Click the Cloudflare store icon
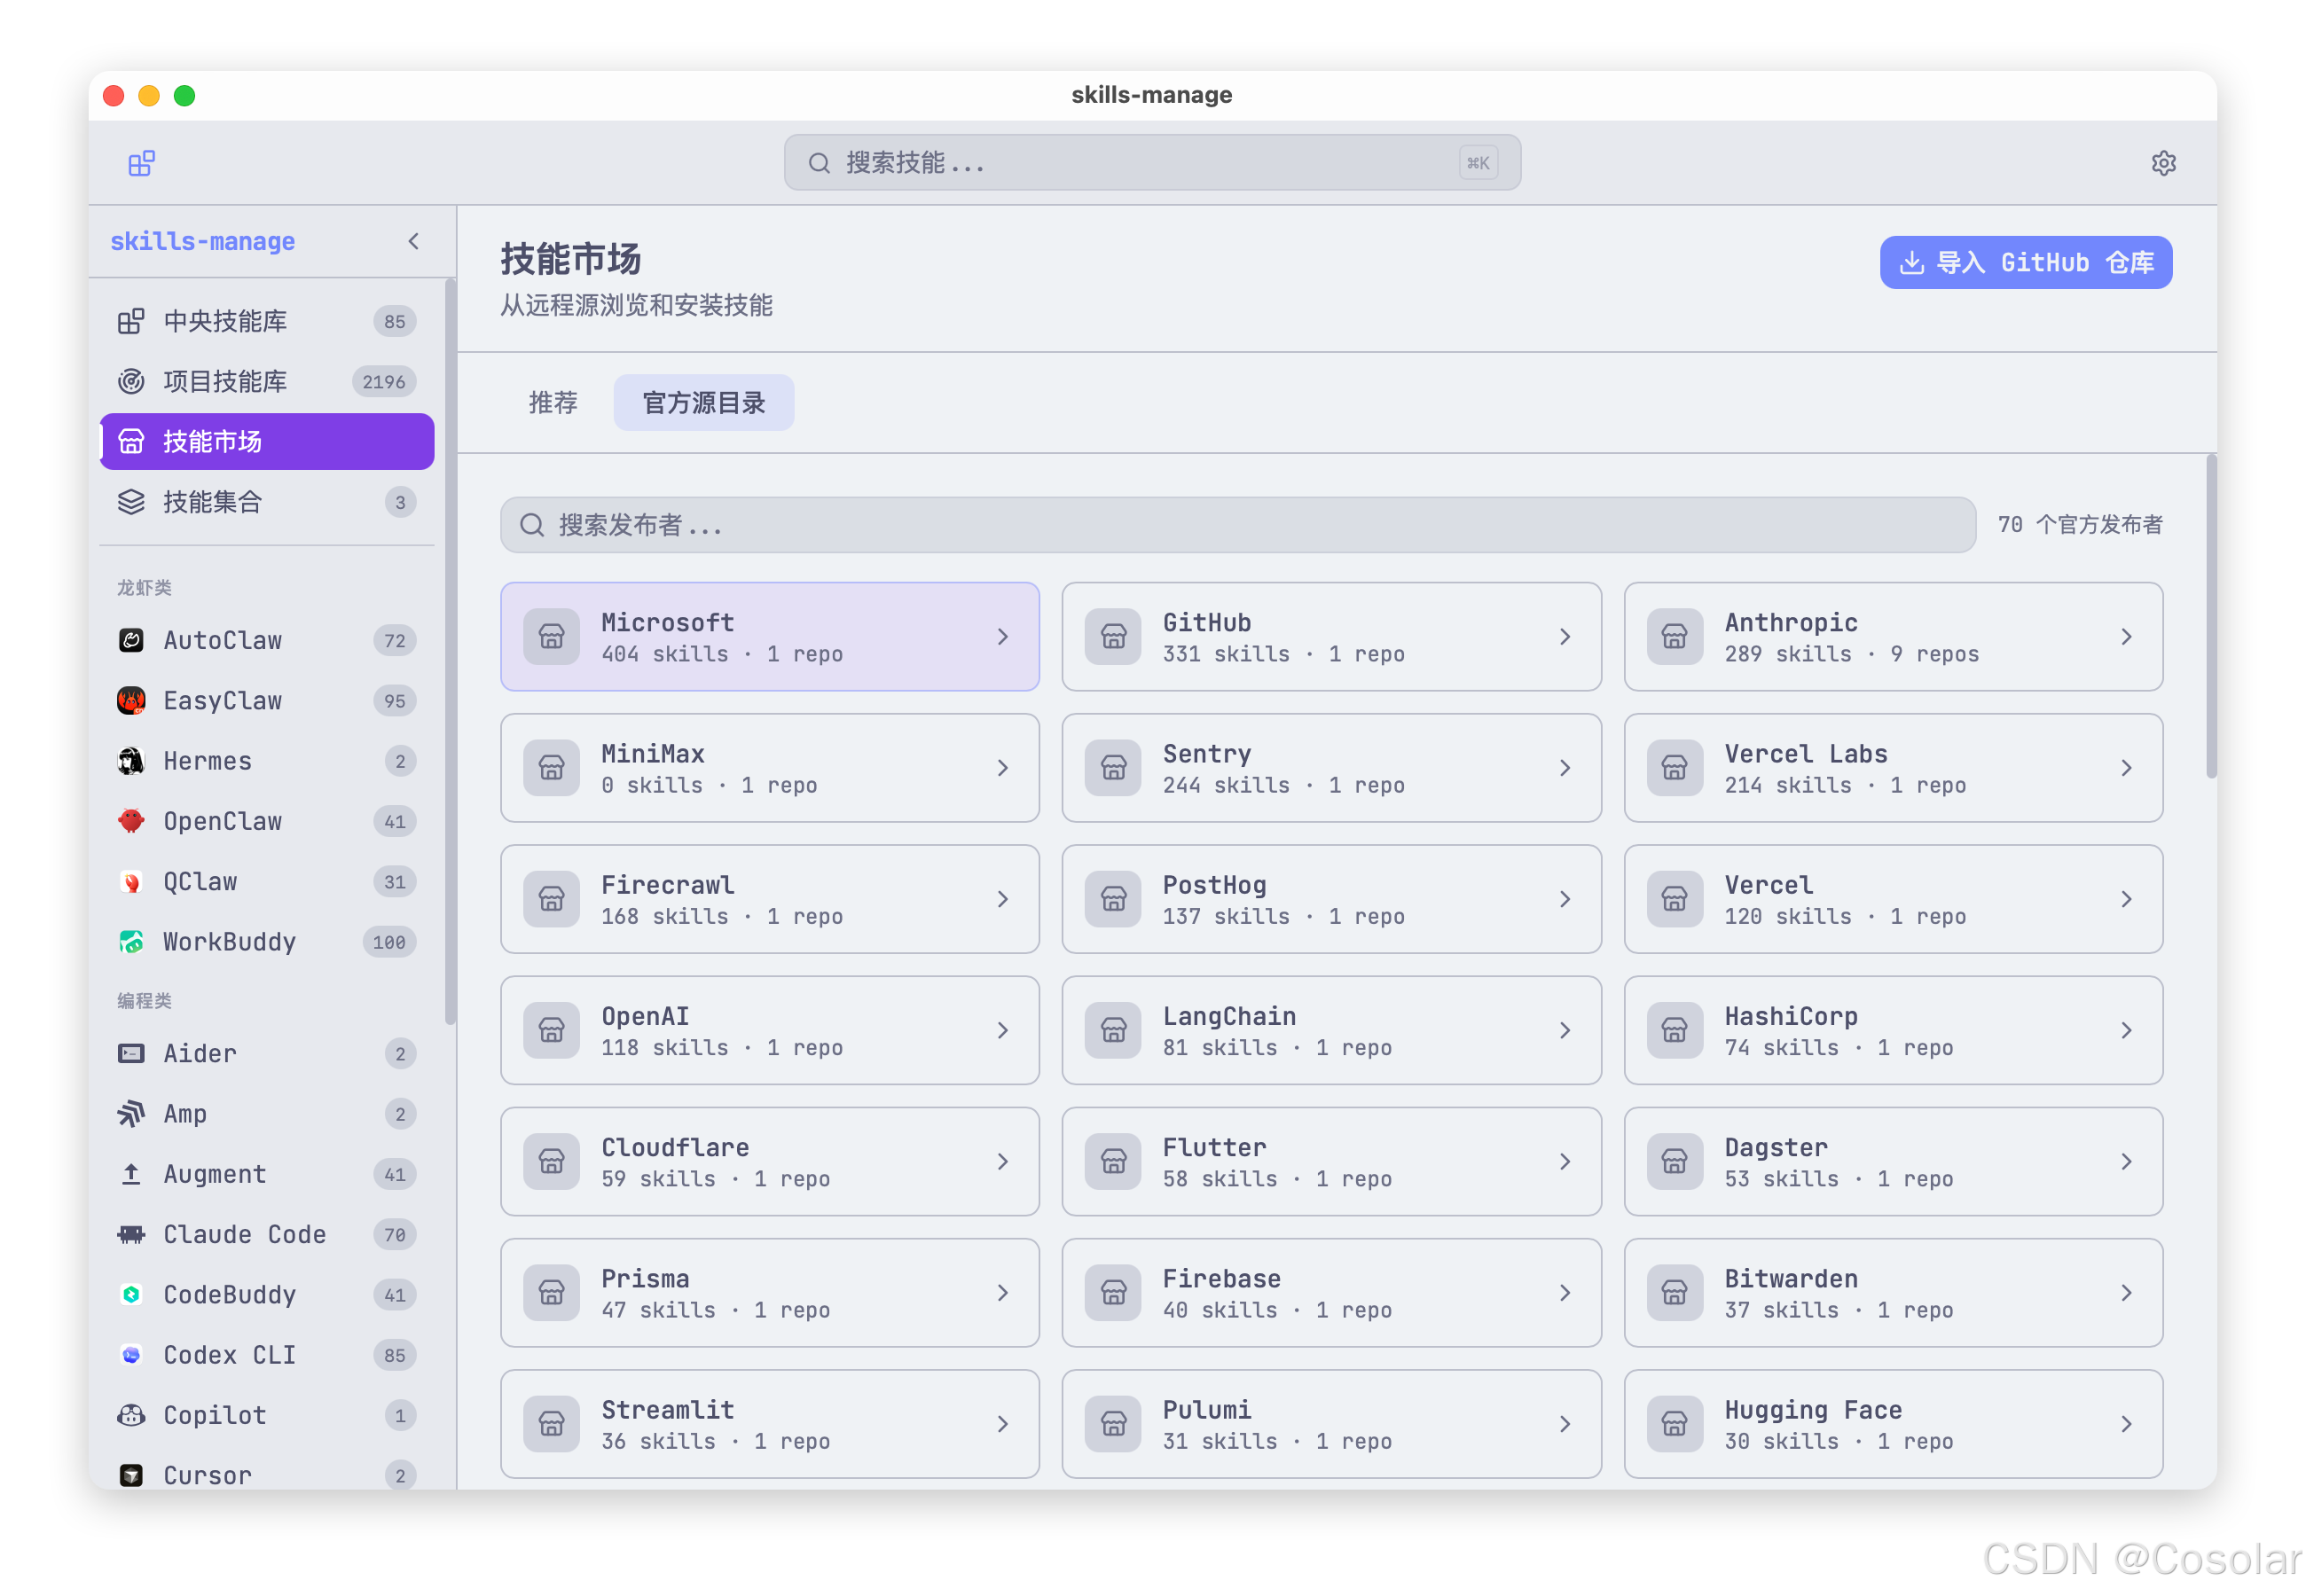 (x=552, y=1161)
